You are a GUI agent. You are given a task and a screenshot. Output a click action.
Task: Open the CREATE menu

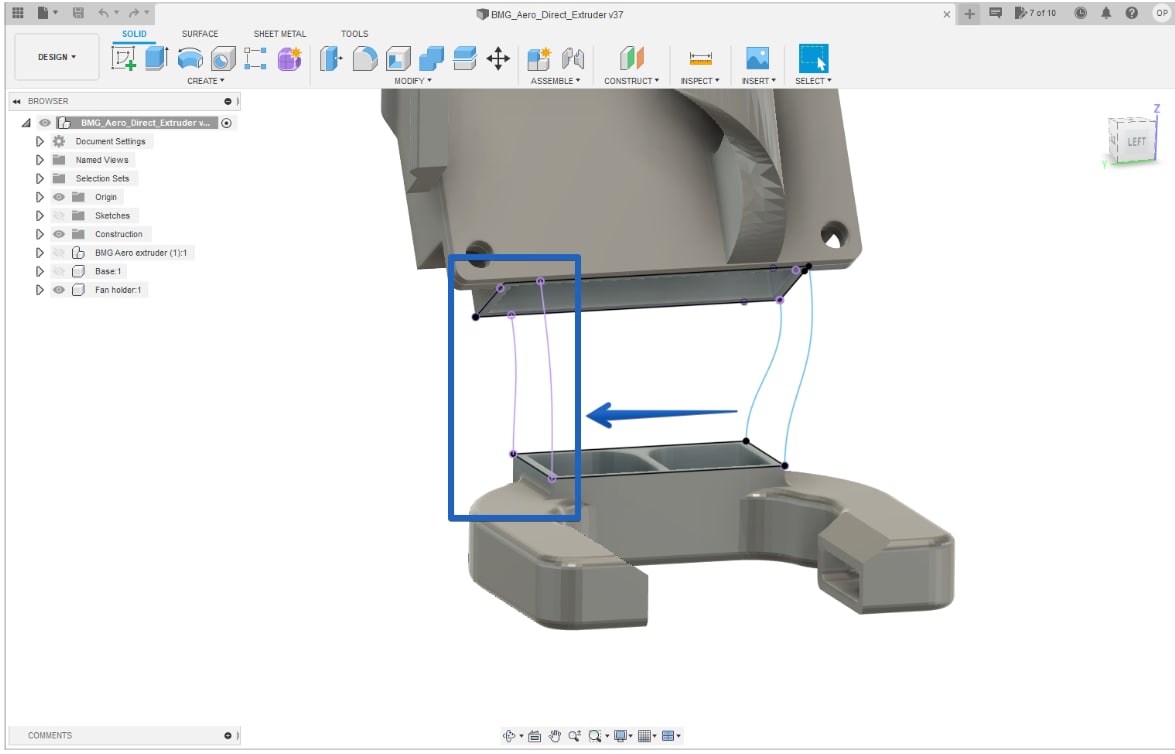[206, 81]
